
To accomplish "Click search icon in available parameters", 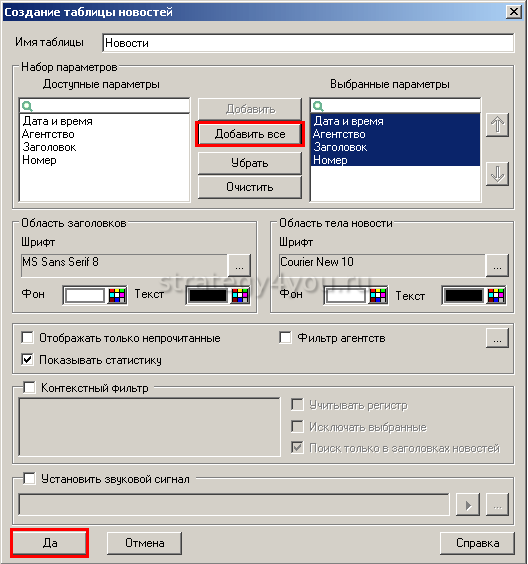I will [27, 106].
